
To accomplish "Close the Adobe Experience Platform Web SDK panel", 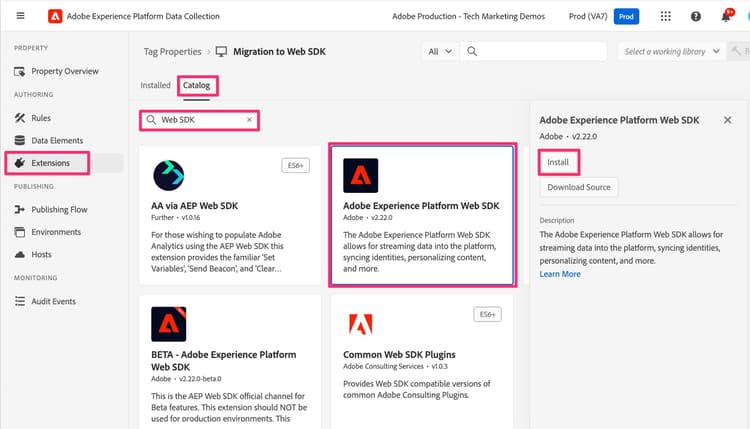I will click(x=726, y=120).
